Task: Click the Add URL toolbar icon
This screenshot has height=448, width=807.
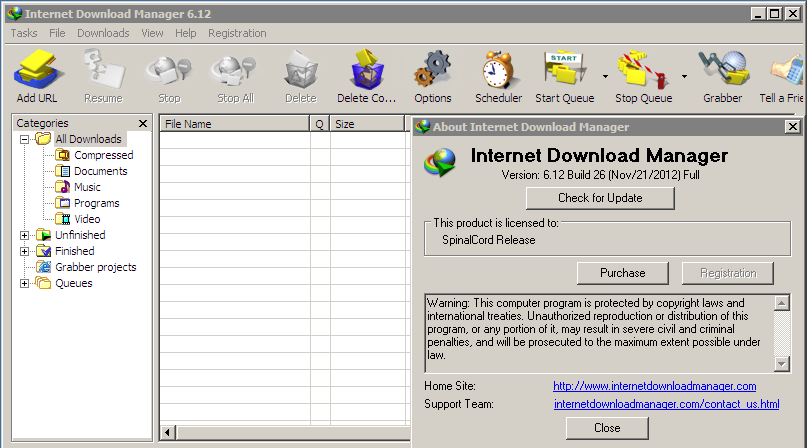Action: point(38,68)
